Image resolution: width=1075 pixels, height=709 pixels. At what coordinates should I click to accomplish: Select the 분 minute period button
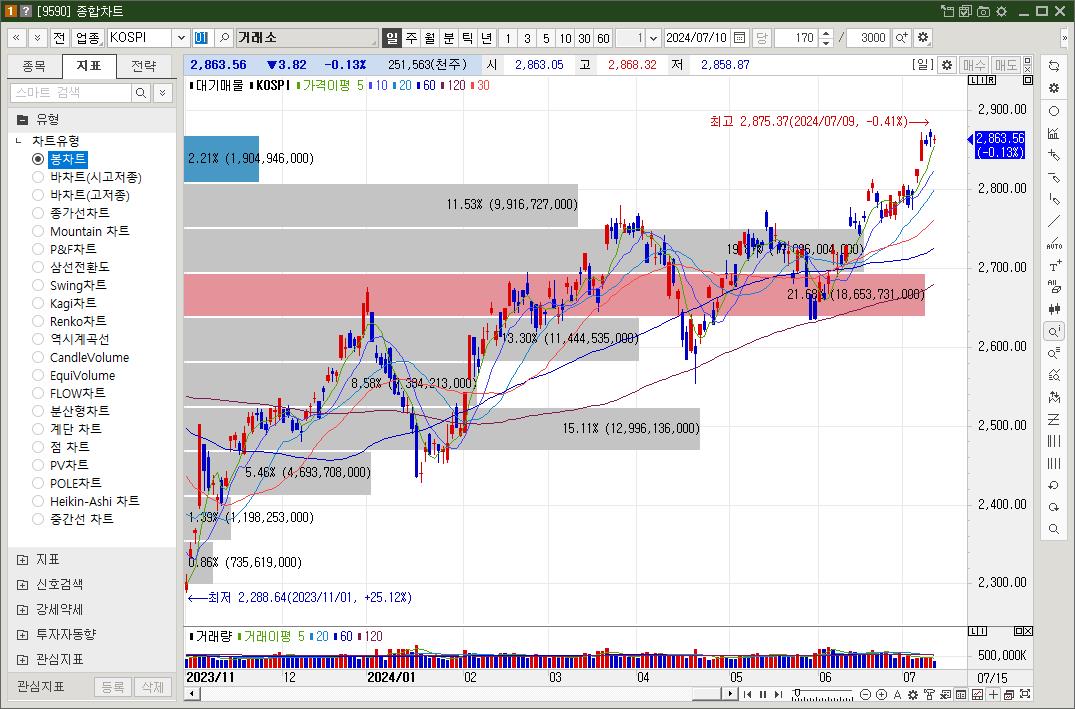[449, 38]
